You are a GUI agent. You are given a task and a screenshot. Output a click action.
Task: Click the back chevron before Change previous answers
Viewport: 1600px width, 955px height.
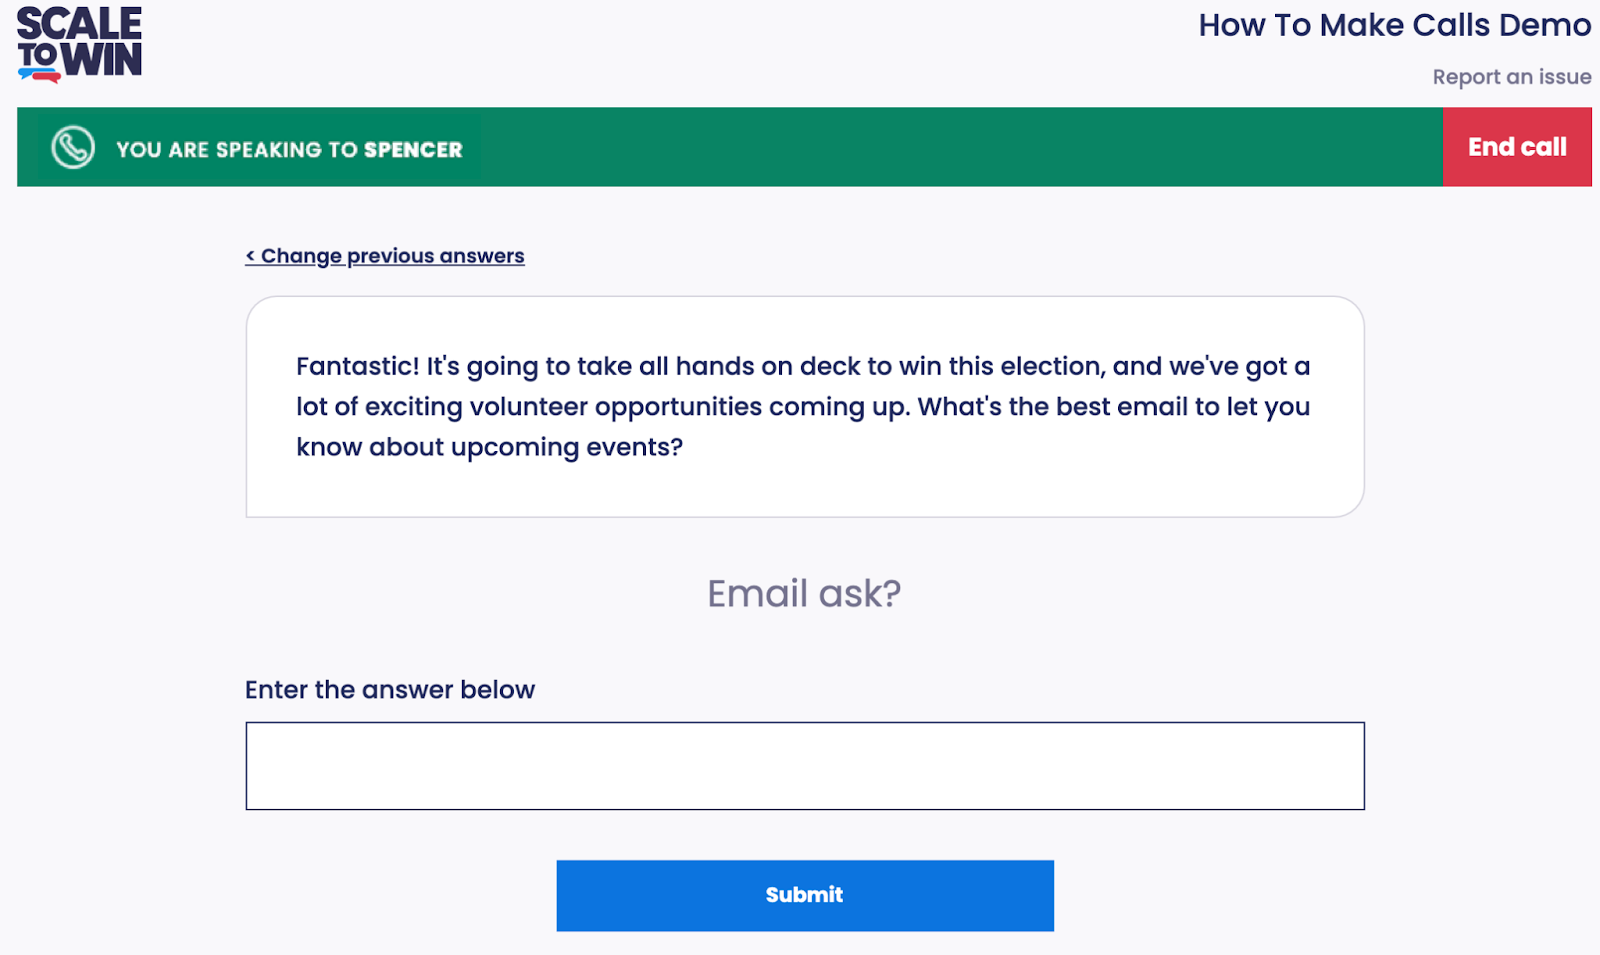tap(250, 257)
